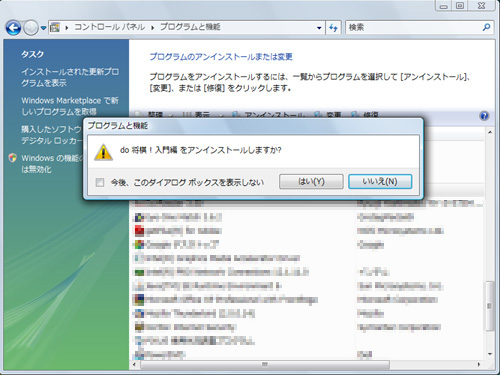Click heading プログラムのアンインストールまたは変更
The width and height of the screenshot is (500, 375).
221,57
